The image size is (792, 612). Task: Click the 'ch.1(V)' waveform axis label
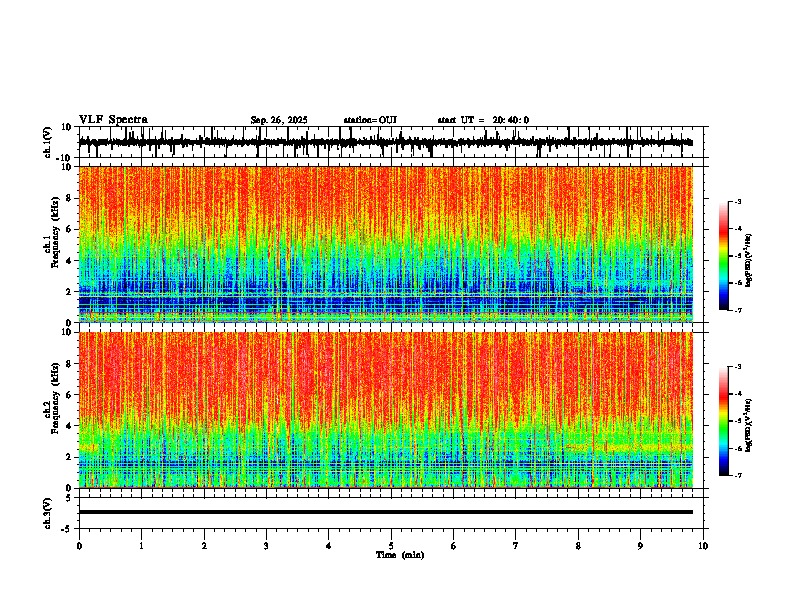48,142
